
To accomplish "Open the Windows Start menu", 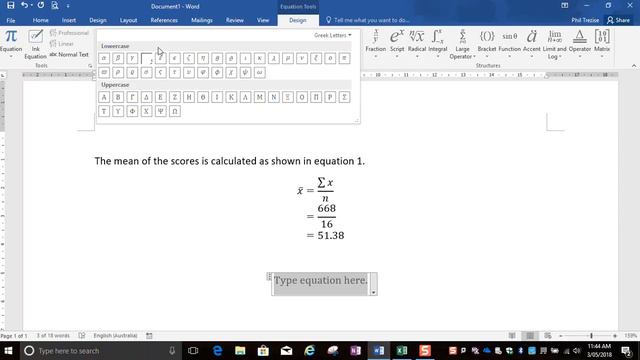I will point(8,351).
